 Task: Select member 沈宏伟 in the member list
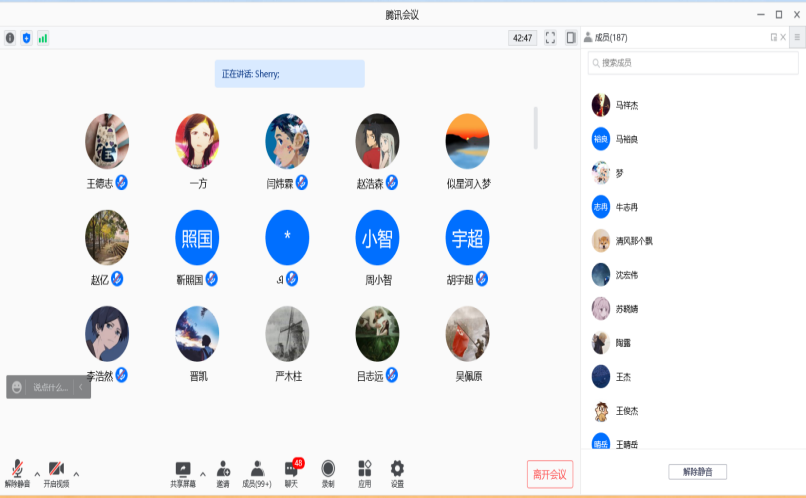(630, 275)
